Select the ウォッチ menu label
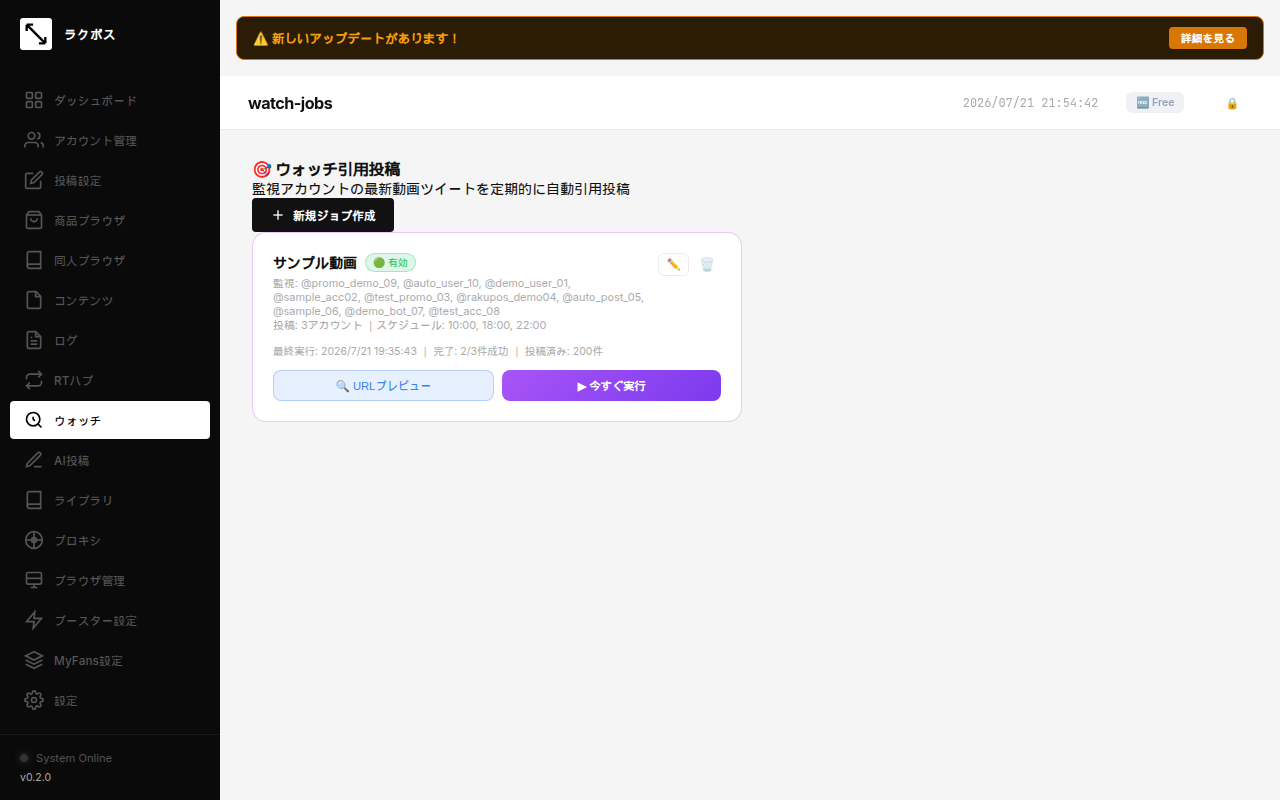 pyautogui.click(x=77, y=421)
